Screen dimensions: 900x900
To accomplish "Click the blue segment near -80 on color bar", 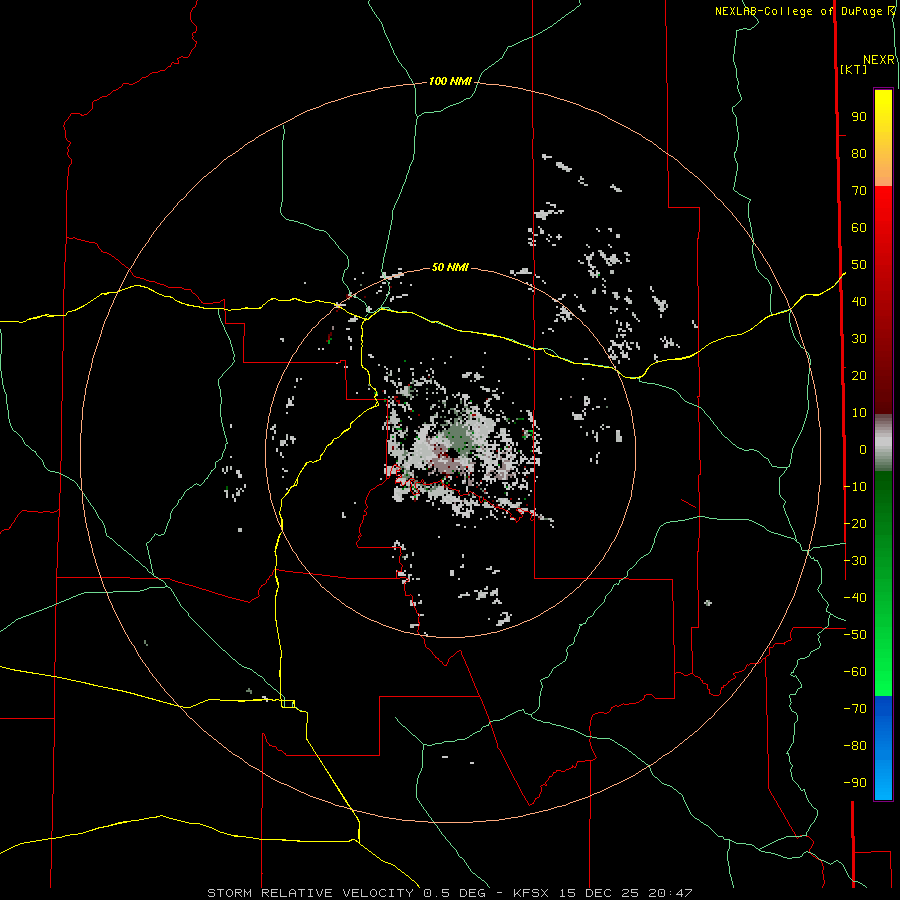I will tap(883, 746).
